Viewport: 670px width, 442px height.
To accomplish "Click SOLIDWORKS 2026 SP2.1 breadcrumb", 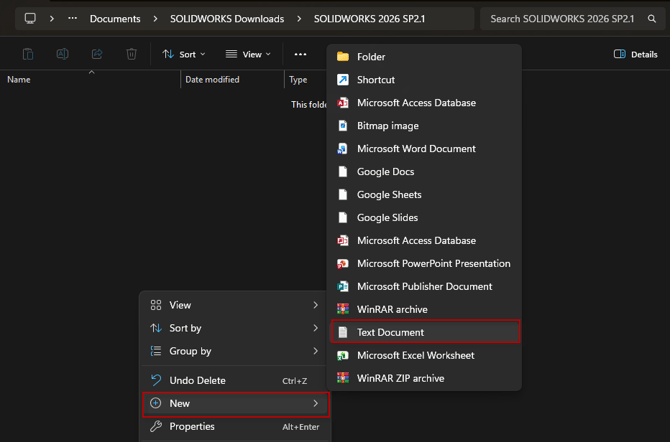I will [369, 19].
